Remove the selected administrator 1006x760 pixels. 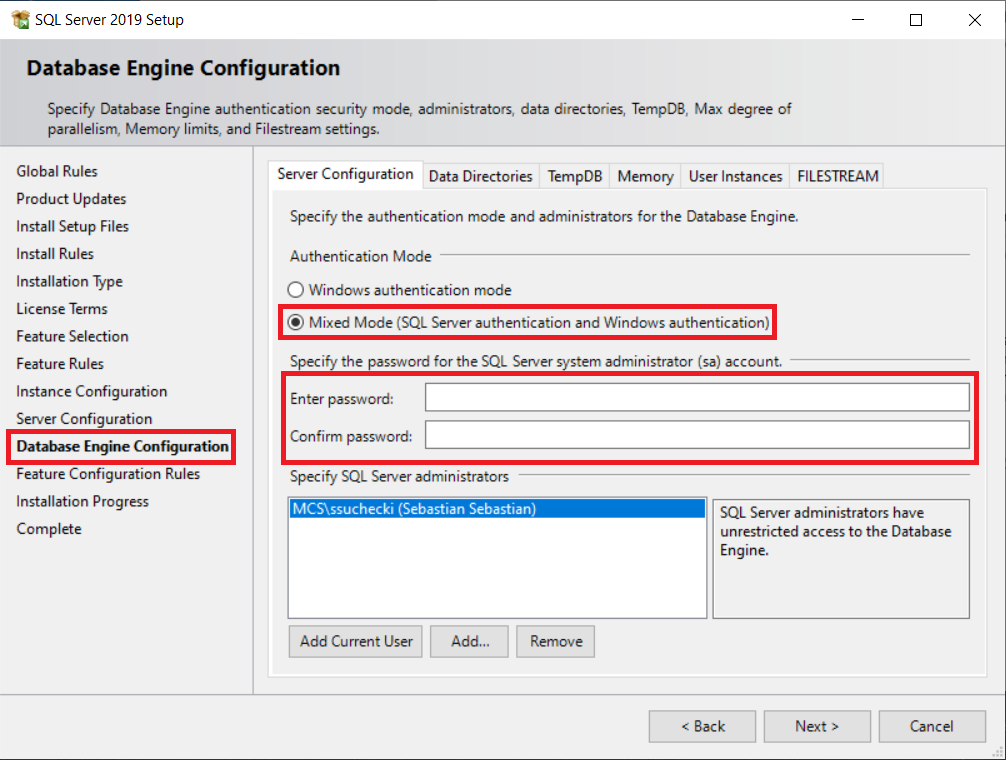[x=556, y=641]
